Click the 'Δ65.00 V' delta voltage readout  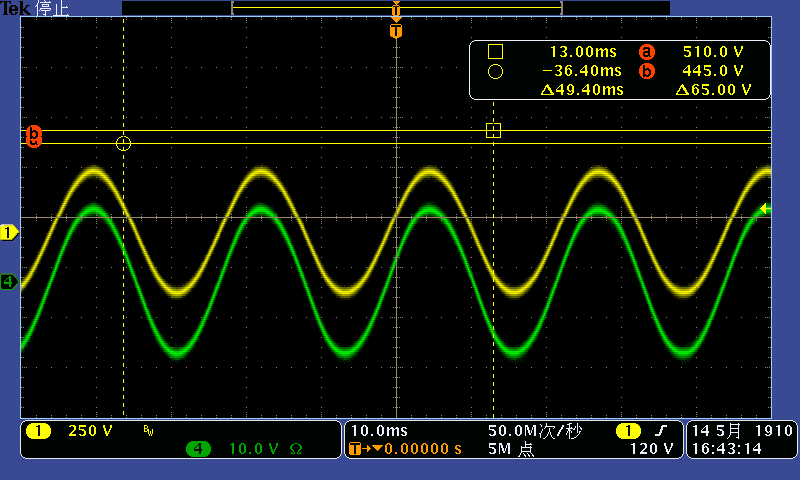click(714, 90)
